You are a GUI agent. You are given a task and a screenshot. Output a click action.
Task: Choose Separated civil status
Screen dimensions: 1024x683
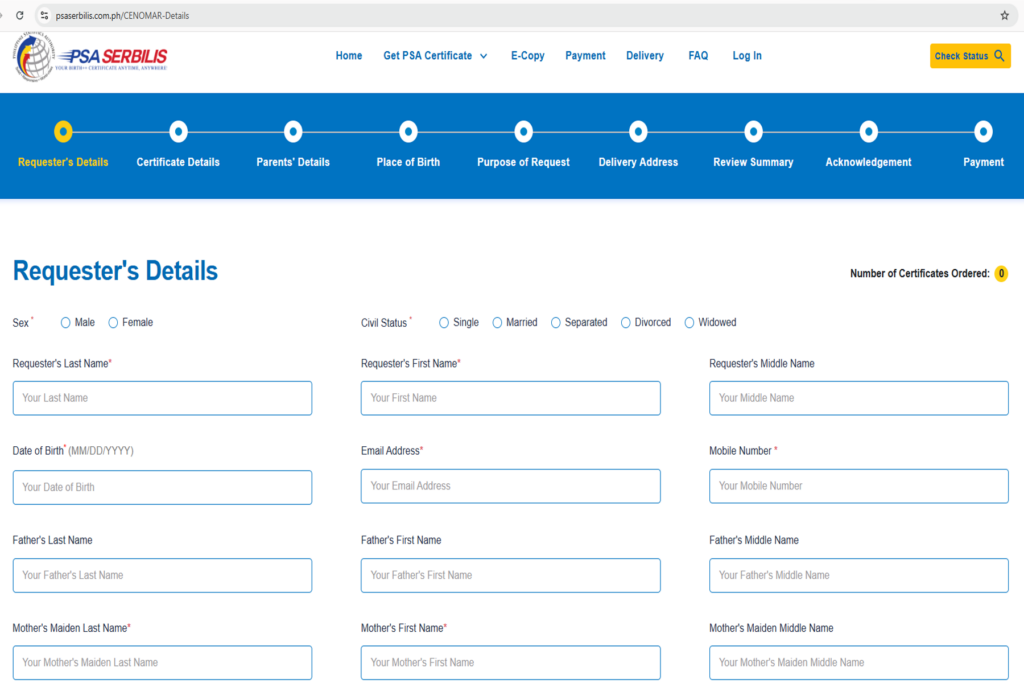coord(556,323)
